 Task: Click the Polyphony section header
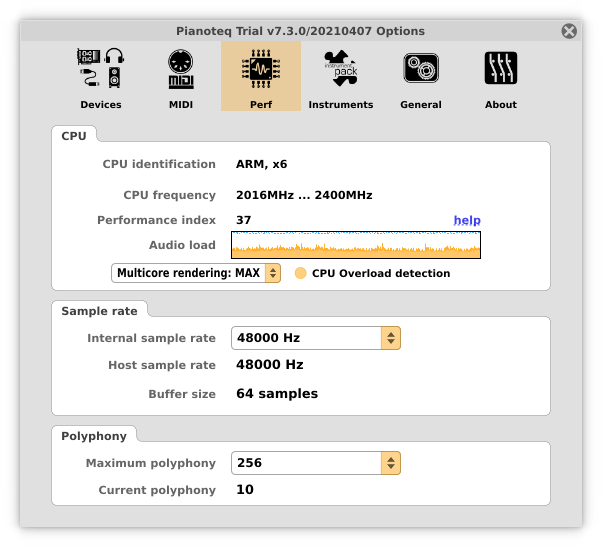pos(94,436)
